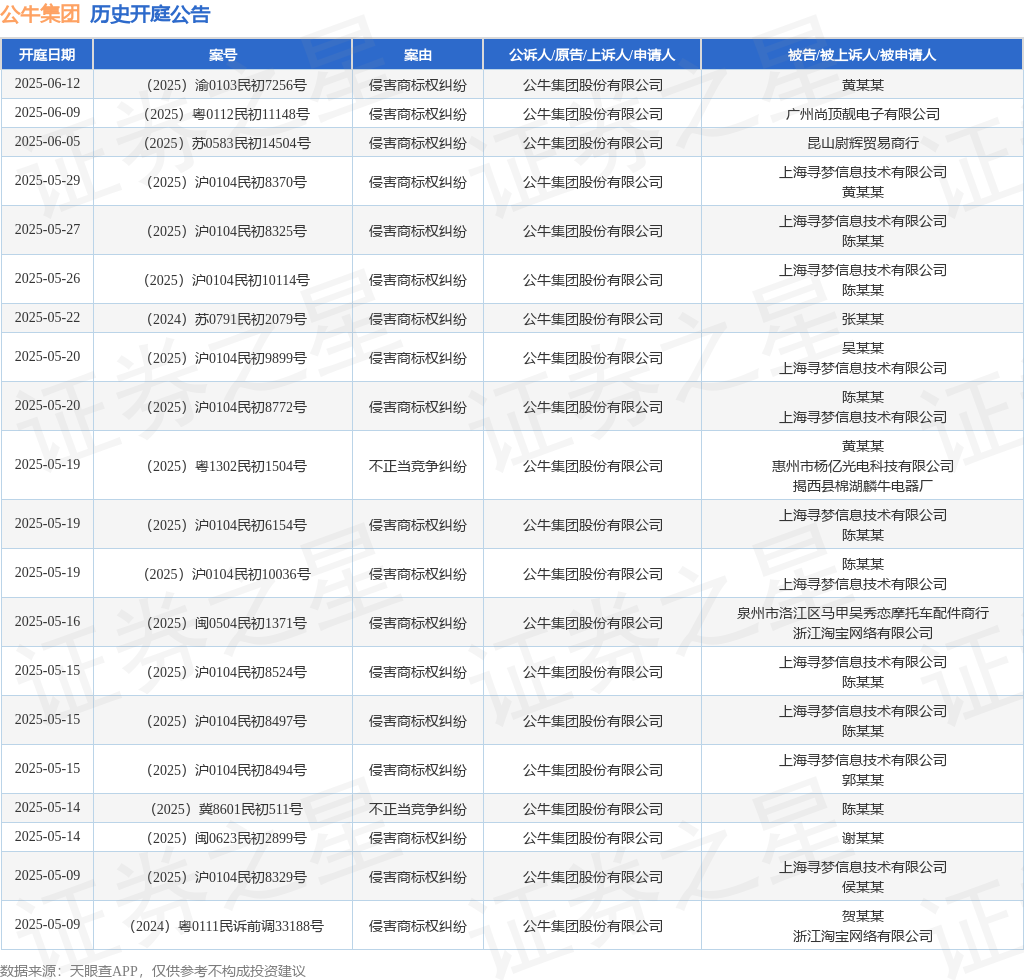Click 侵害商标权纠纷 in the 渝0103民初7256号 row

(417, 85)
